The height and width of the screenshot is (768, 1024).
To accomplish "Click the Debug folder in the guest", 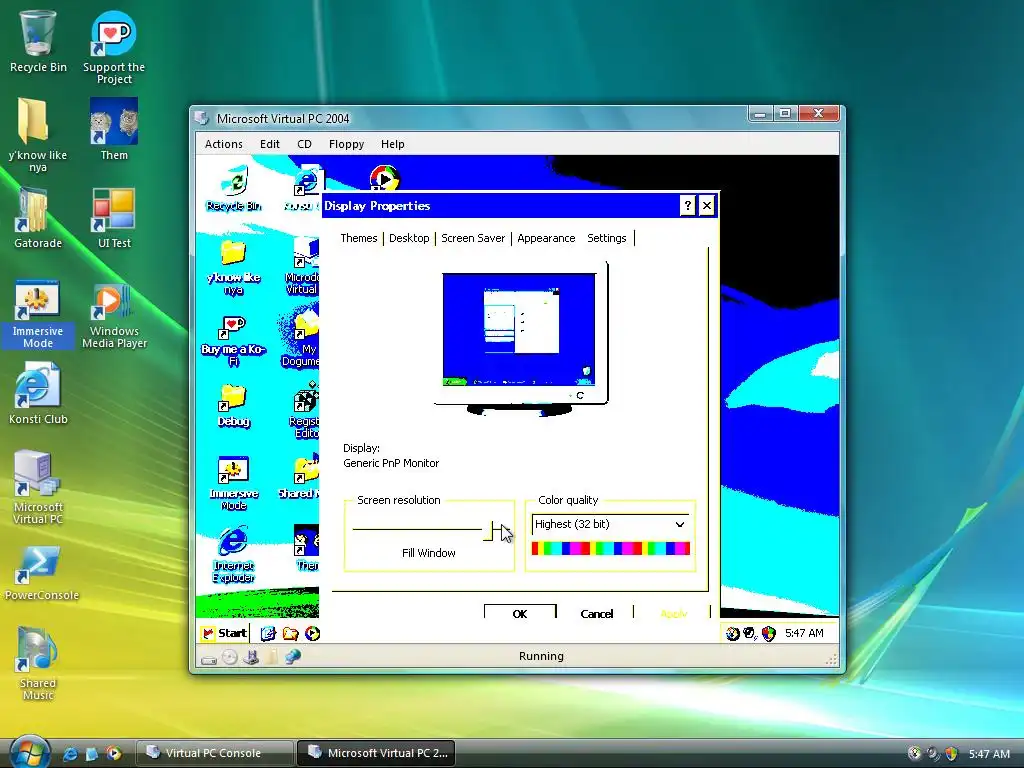I will point(233,405).
